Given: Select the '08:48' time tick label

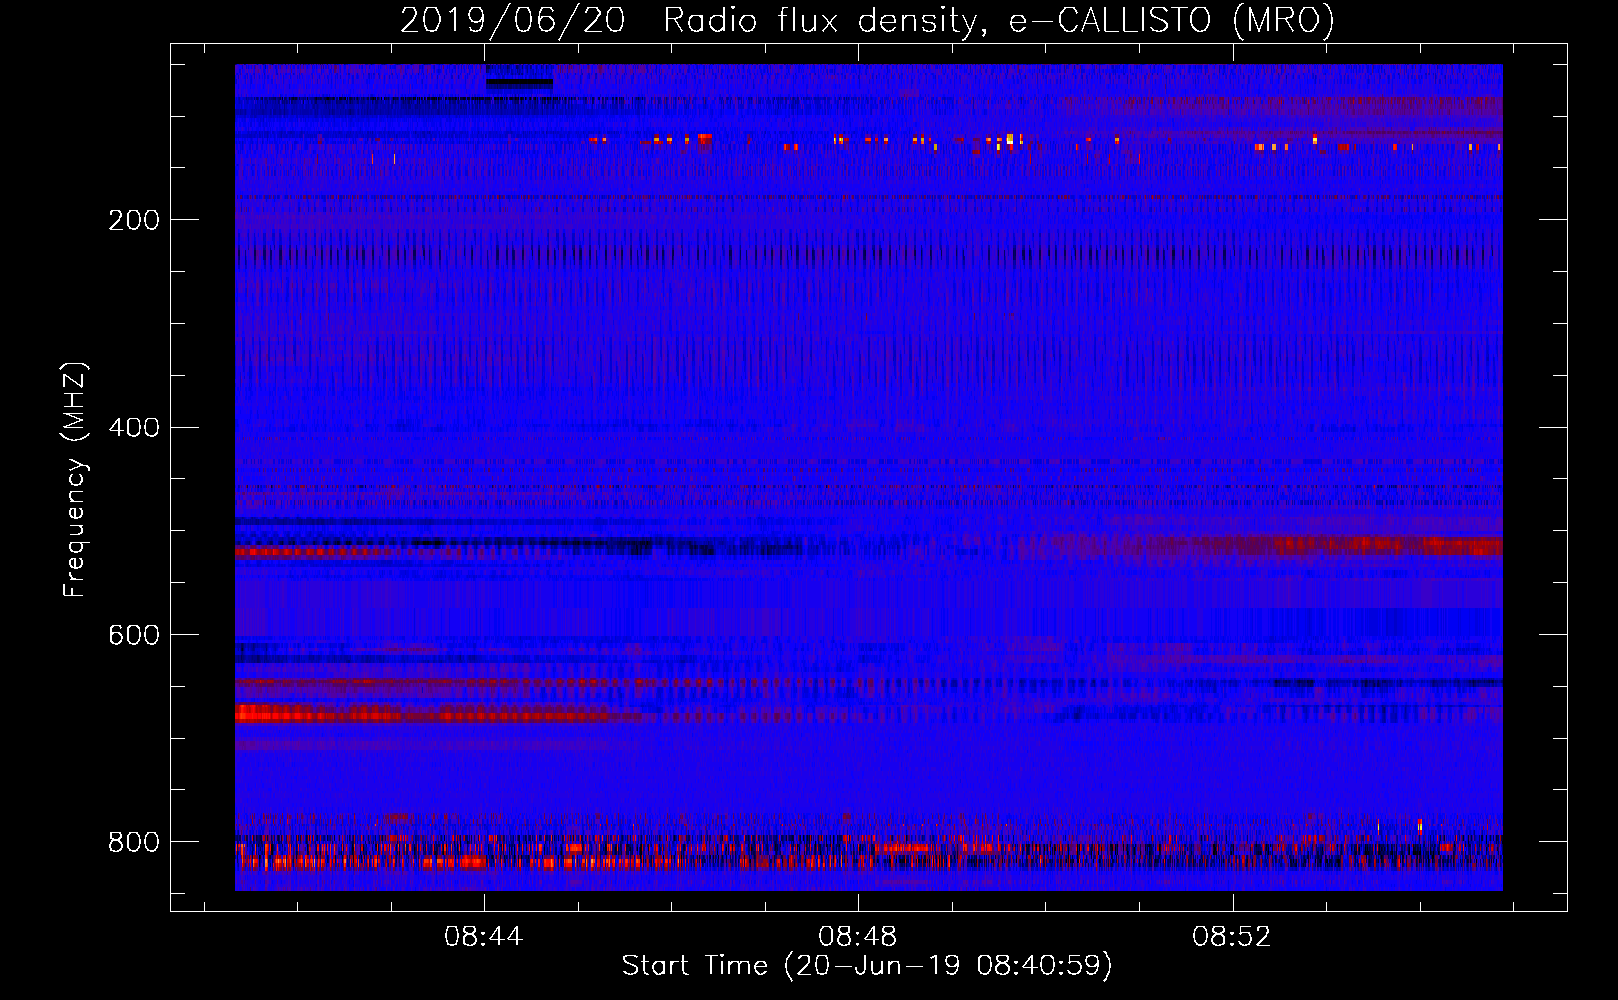Looking at the screenshot, I should [858, 937].
